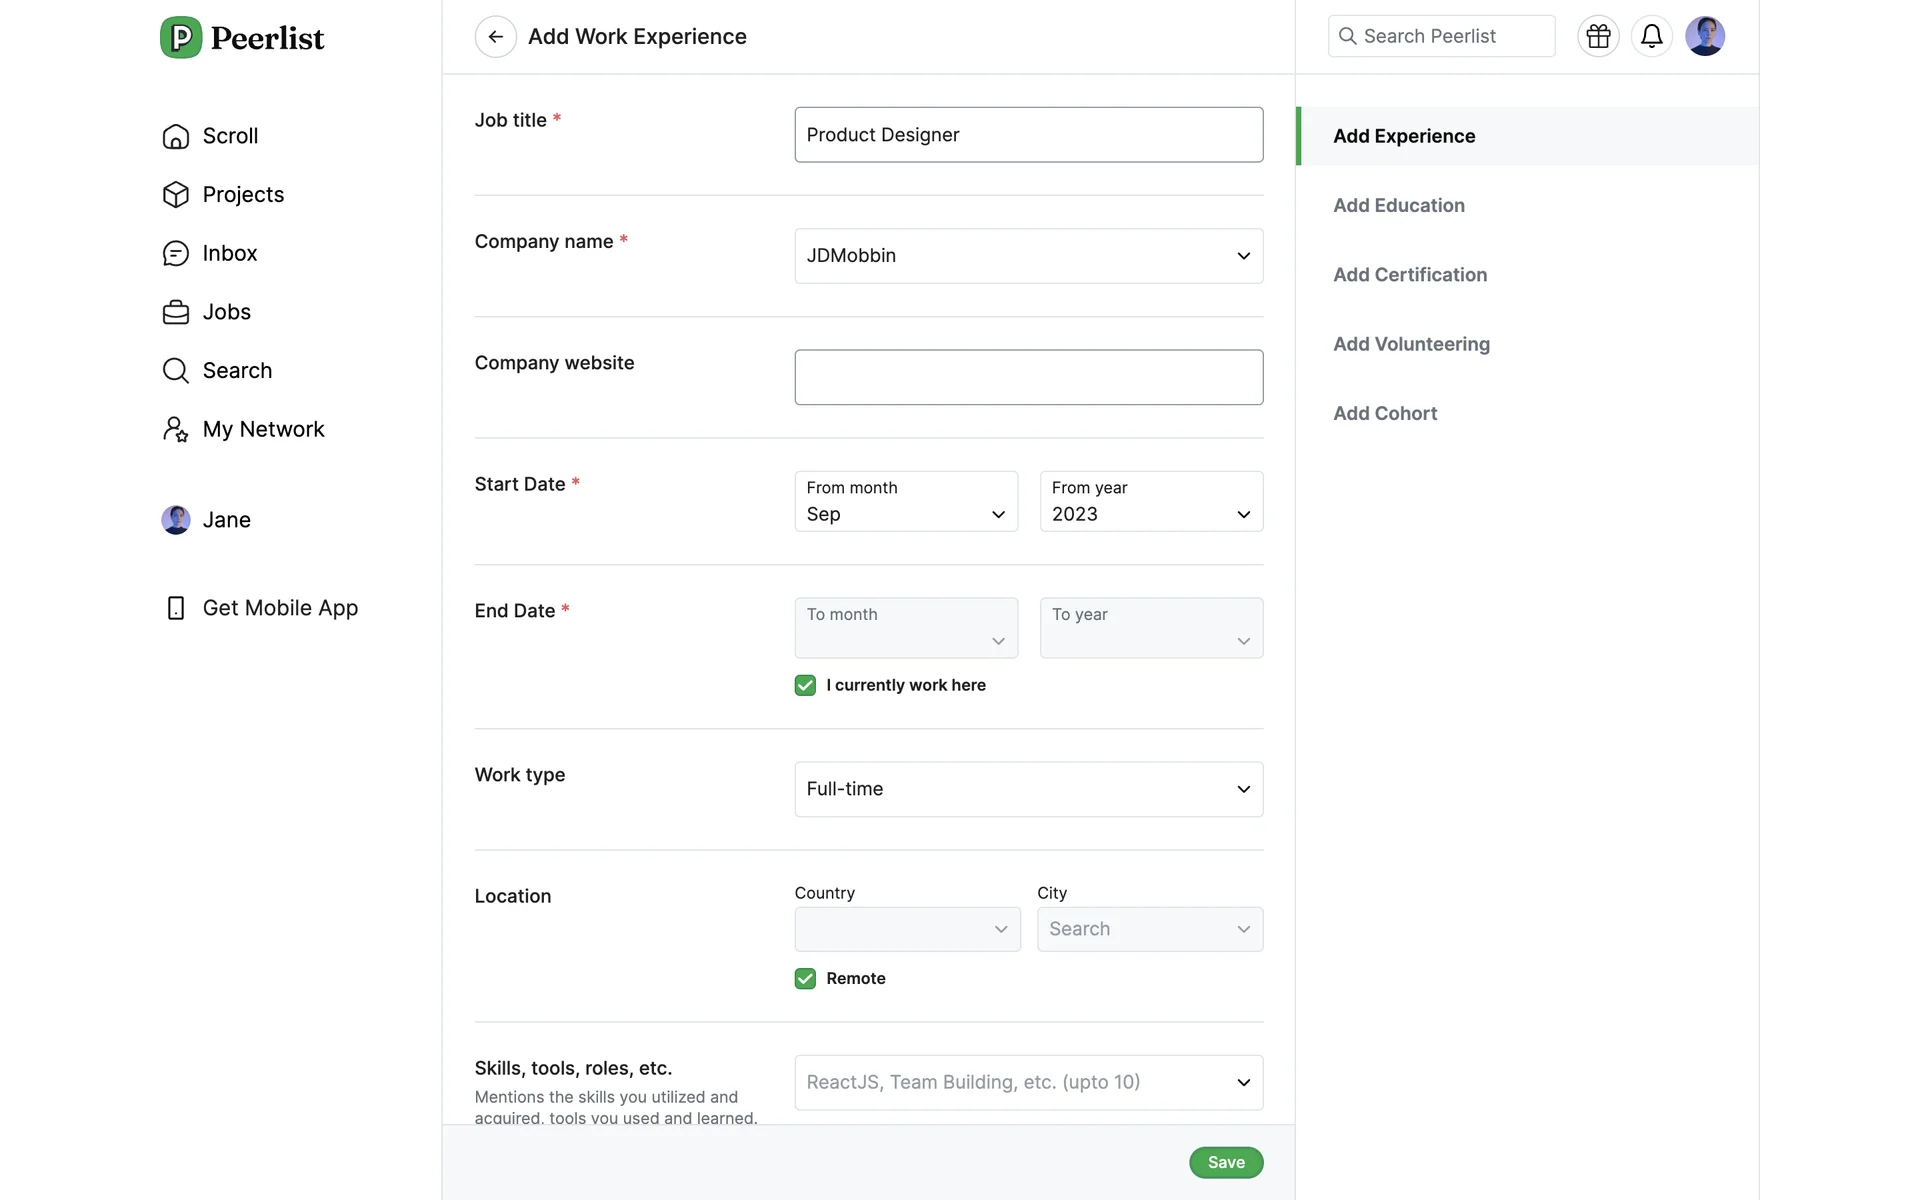Uncheck I currently work here

point(805,685)
